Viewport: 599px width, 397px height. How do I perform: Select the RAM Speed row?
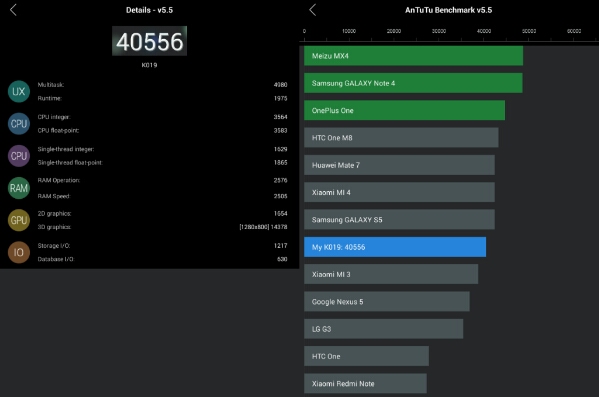click(162, 196)
